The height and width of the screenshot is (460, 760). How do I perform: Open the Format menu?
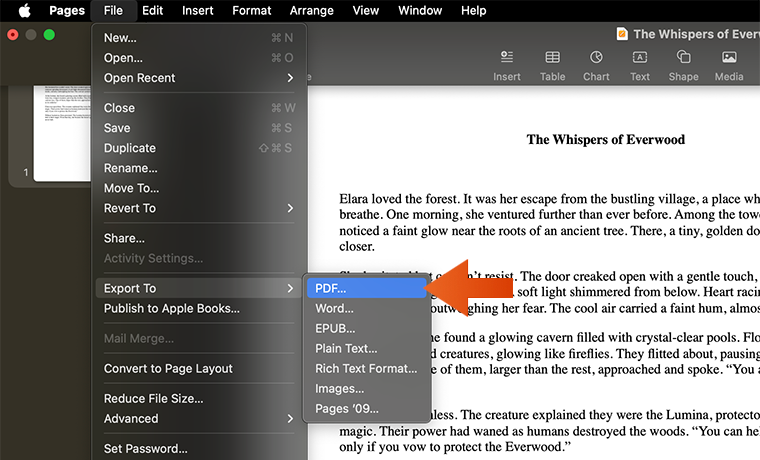[252, 10]
